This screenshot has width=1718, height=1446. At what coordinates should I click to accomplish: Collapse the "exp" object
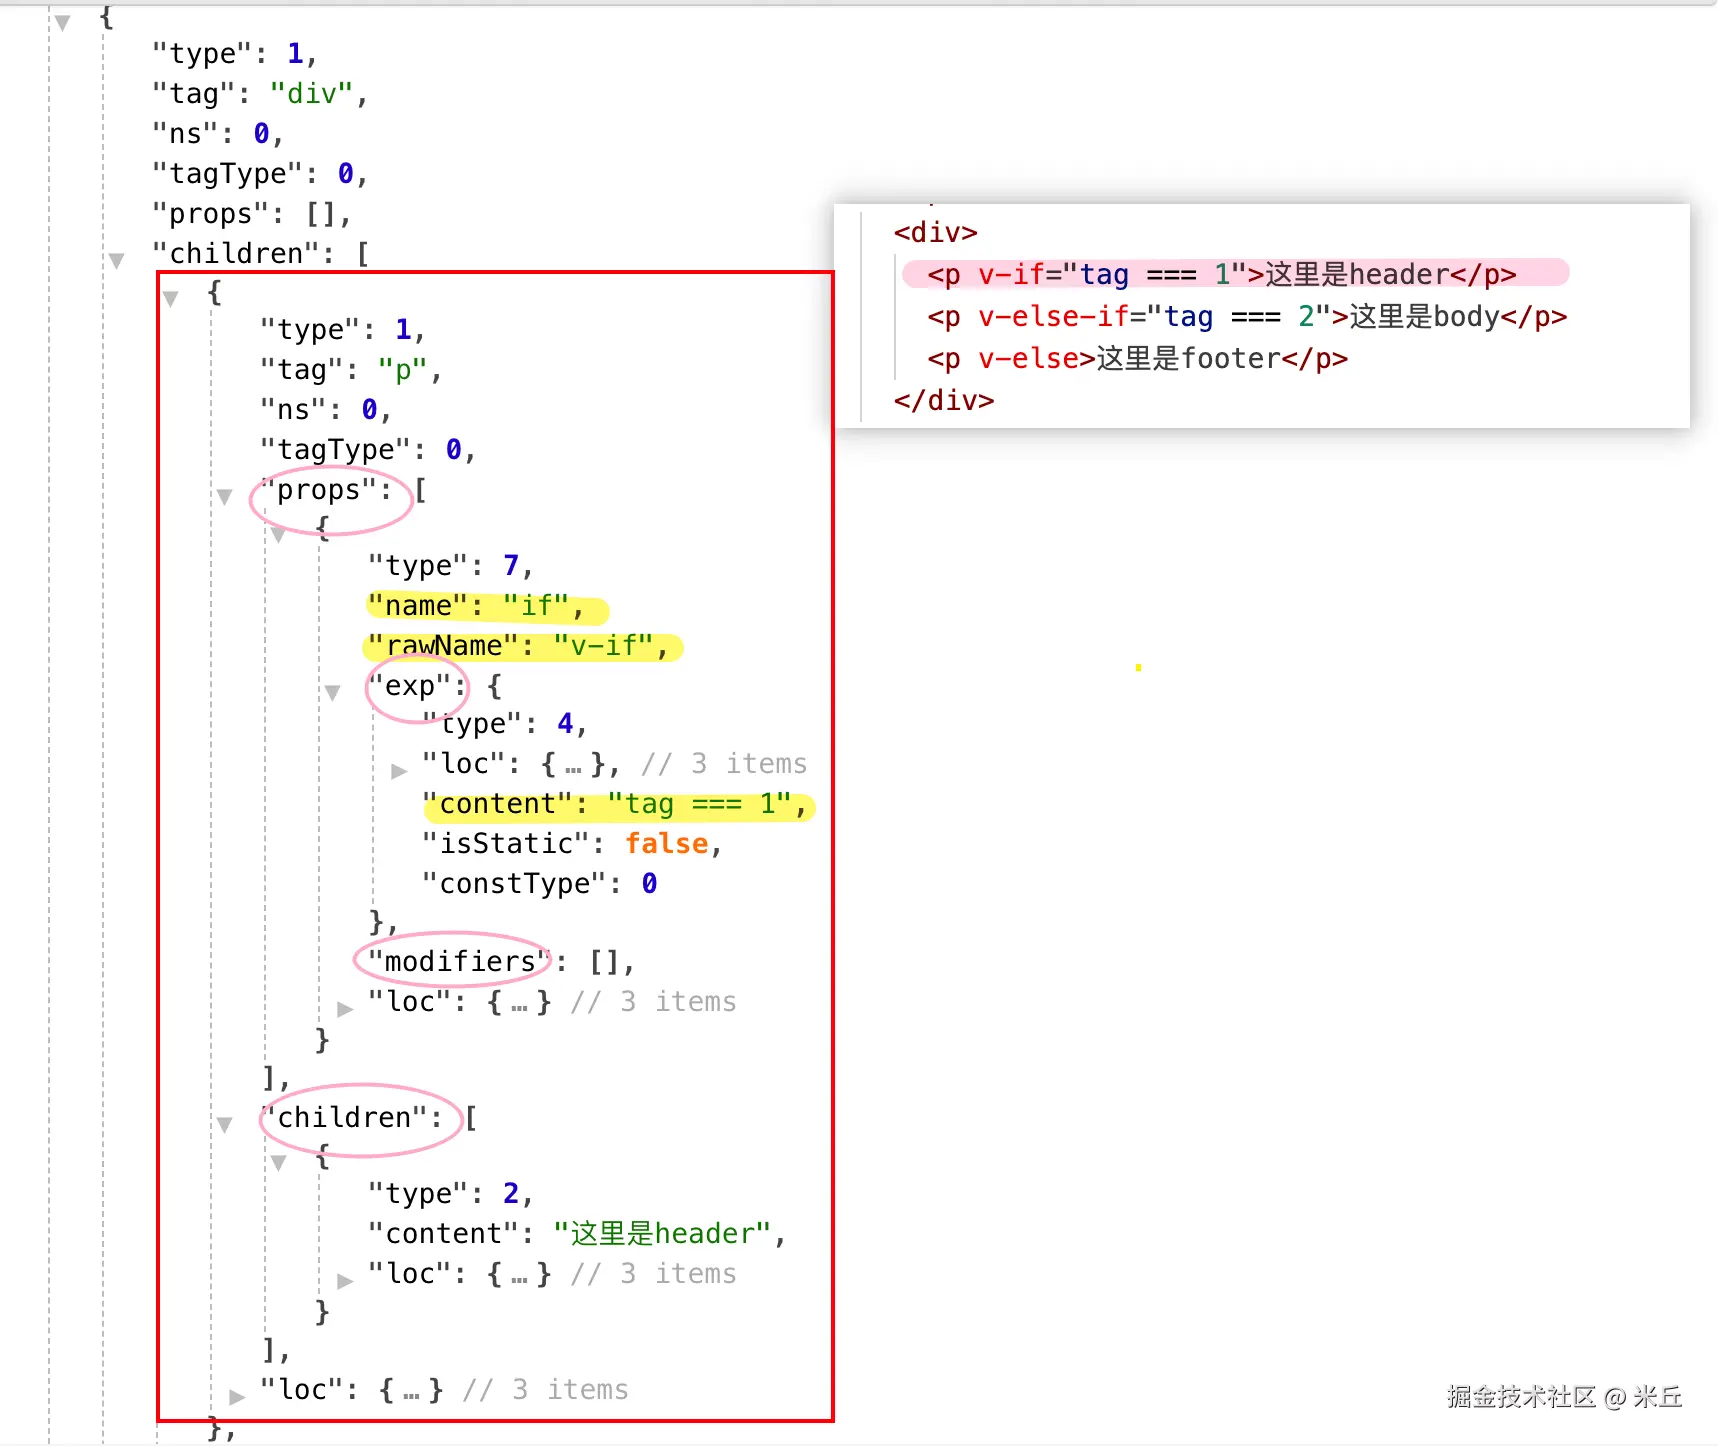tap(332, 692)
